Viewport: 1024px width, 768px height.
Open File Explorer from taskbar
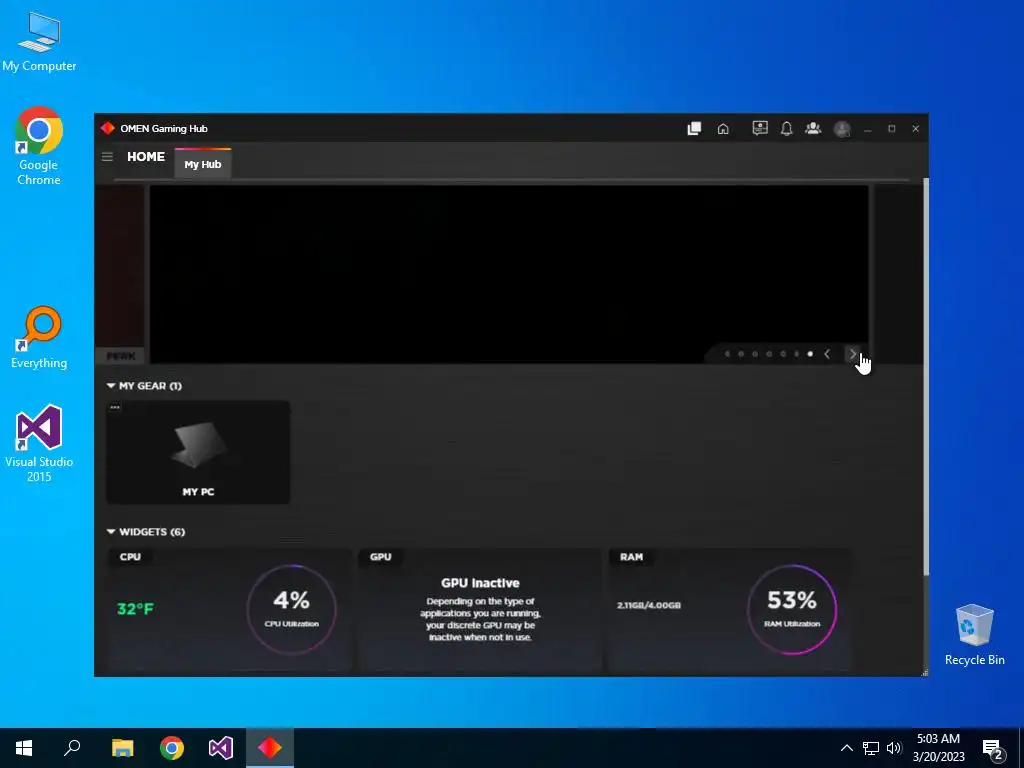[122, 748]
